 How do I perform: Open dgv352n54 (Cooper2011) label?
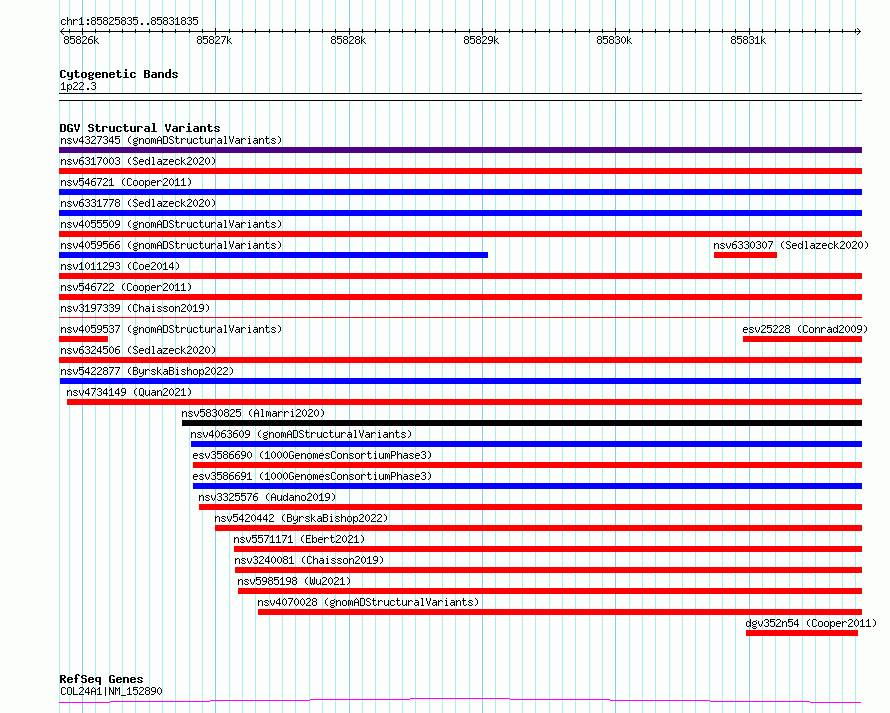click(811, 623)
